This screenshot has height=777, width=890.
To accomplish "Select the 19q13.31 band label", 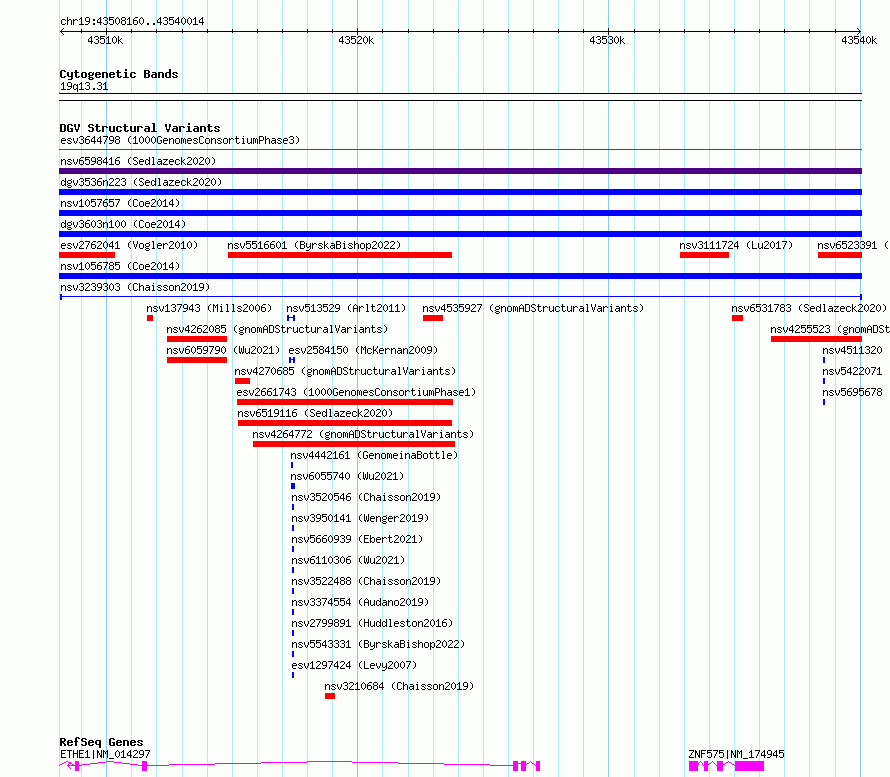I will [84, 86].
